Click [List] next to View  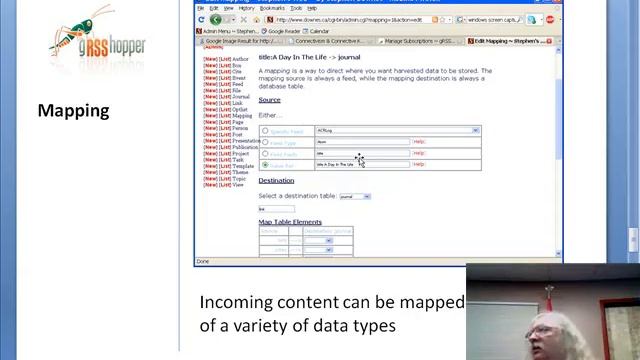225,185
